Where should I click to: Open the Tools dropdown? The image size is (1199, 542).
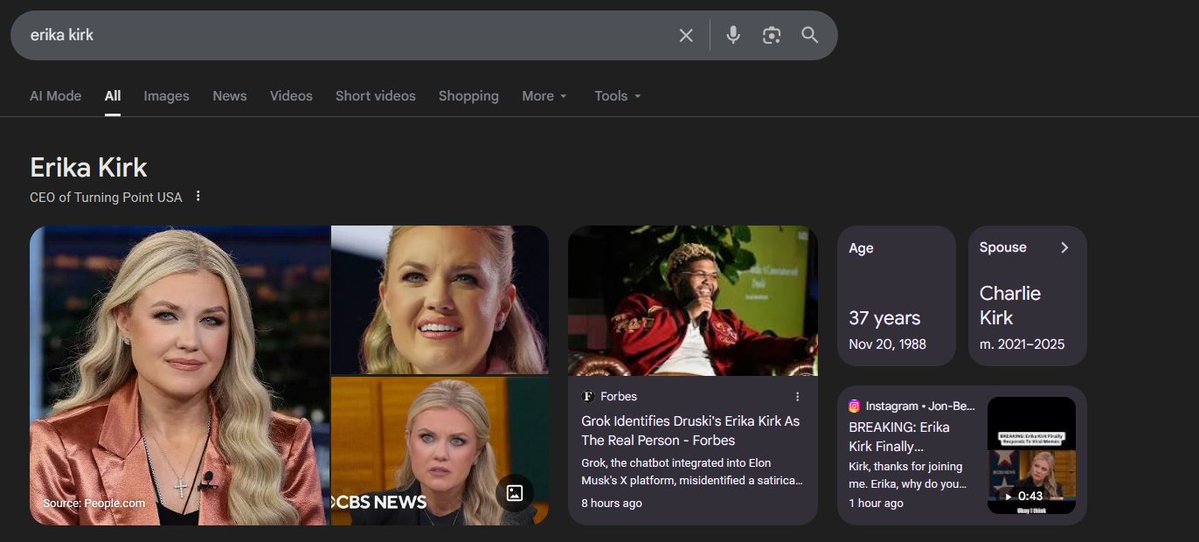(618, 96)
